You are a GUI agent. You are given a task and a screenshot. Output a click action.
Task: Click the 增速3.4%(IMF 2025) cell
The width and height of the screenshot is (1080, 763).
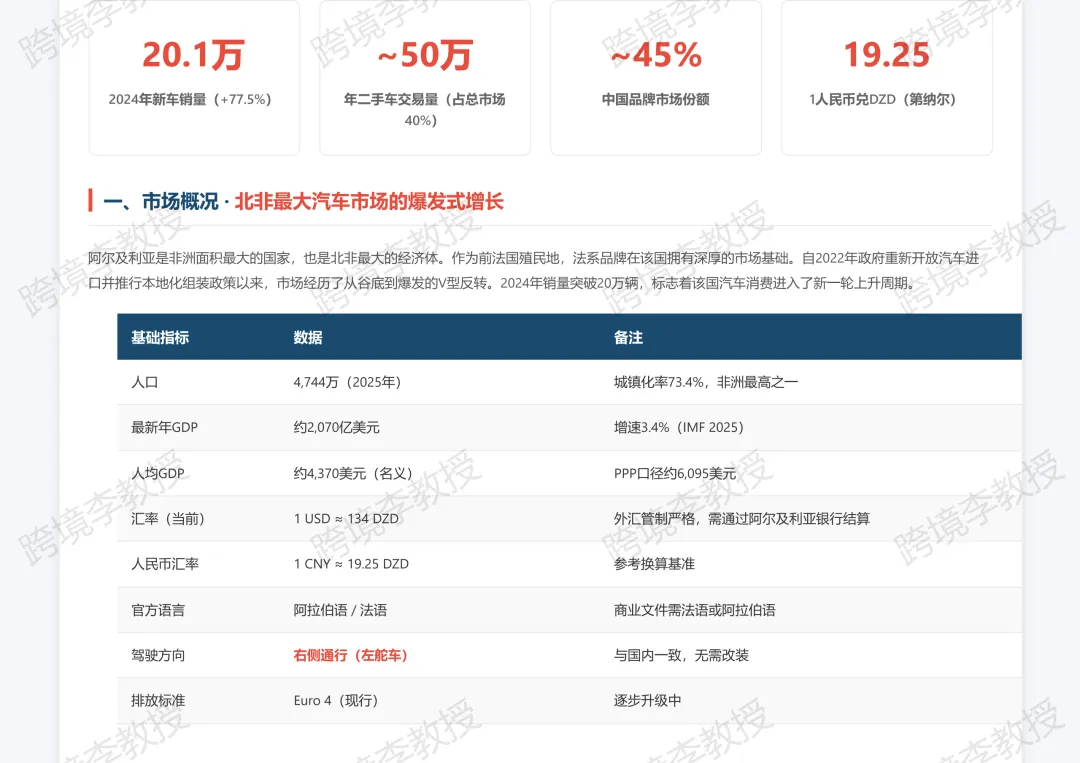(x=678, y=427)
